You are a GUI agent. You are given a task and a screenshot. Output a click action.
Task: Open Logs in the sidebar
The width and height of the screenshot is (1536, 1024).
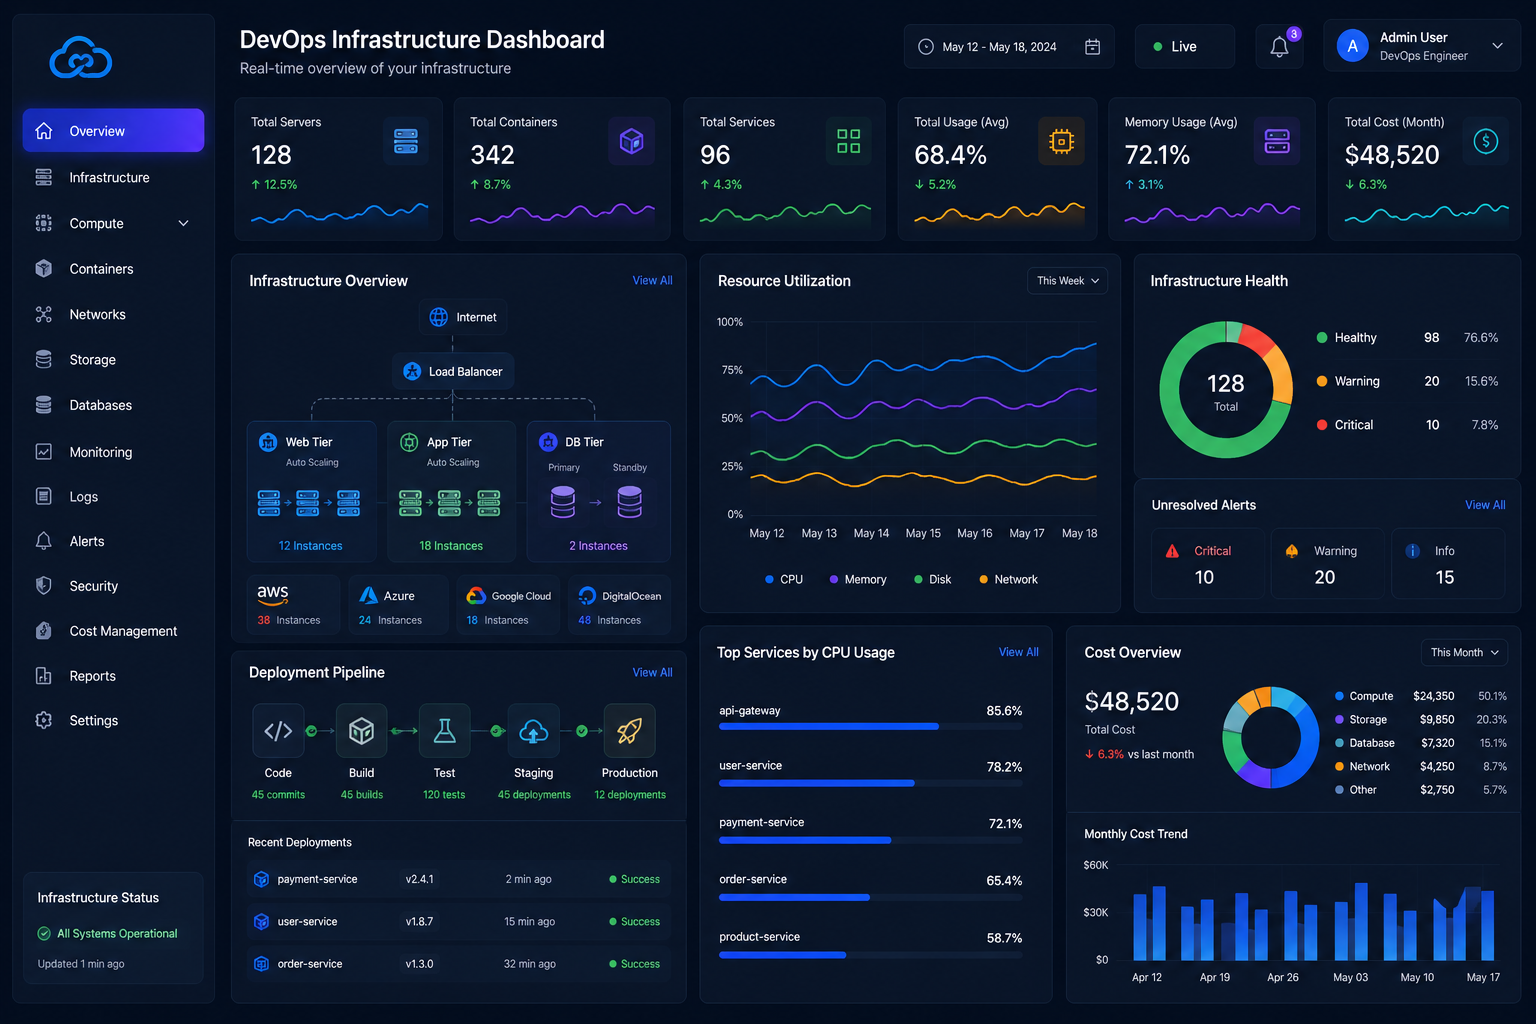pyautogui.click(x=113, y=497)
